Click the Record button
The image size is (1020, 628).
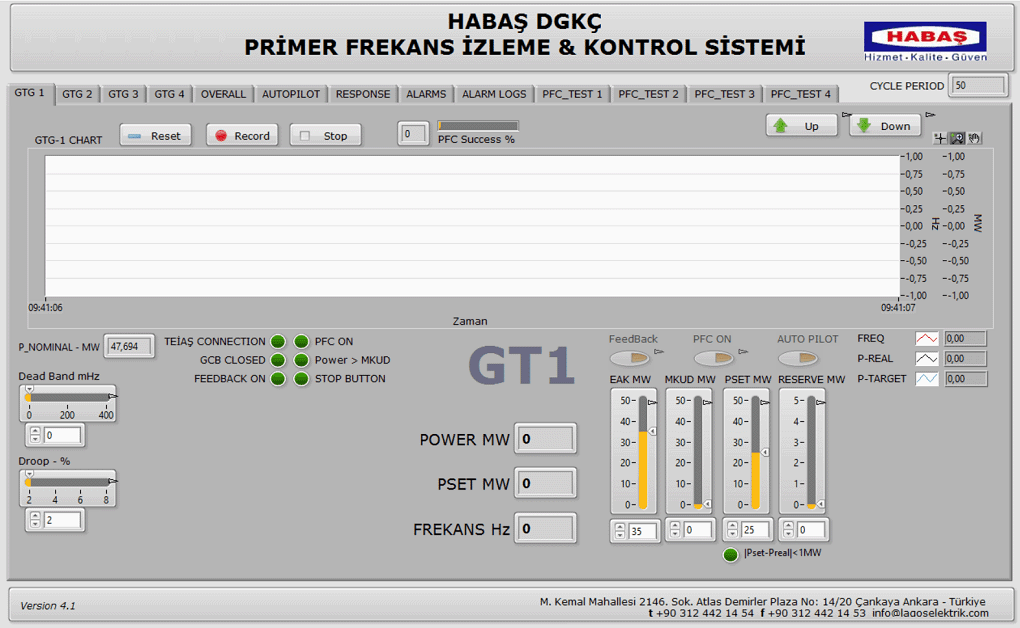point(242,135)
